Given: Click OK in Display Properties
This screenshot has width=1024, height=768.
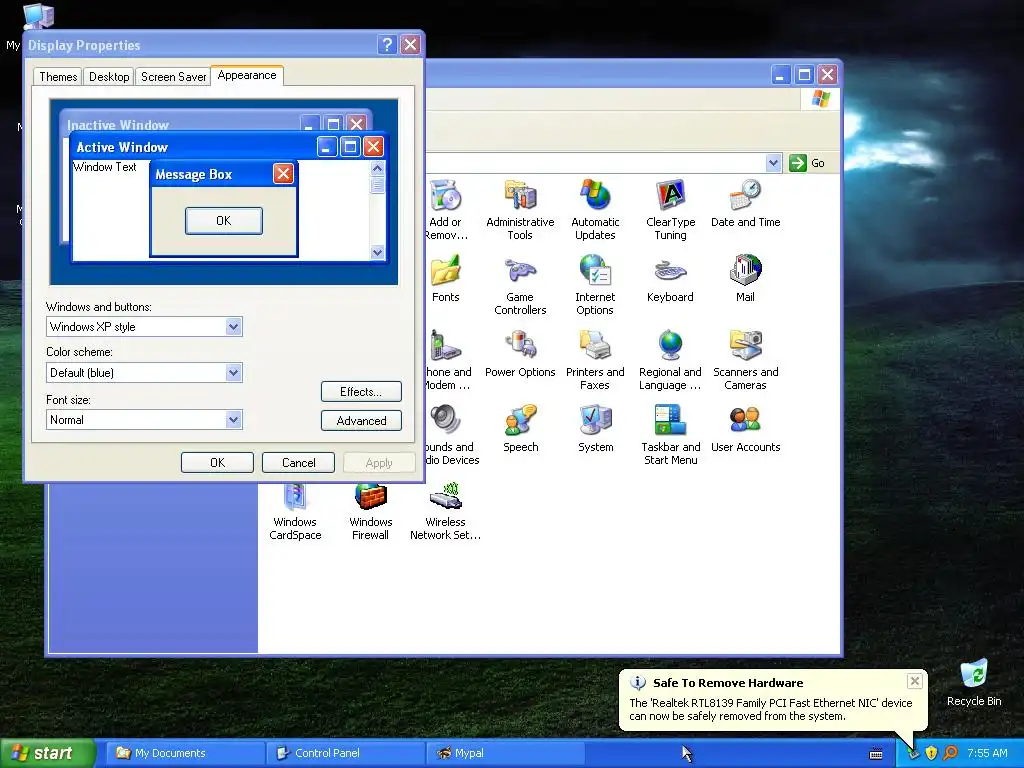Looking at the screenshot, I should [x=217, y=462].
